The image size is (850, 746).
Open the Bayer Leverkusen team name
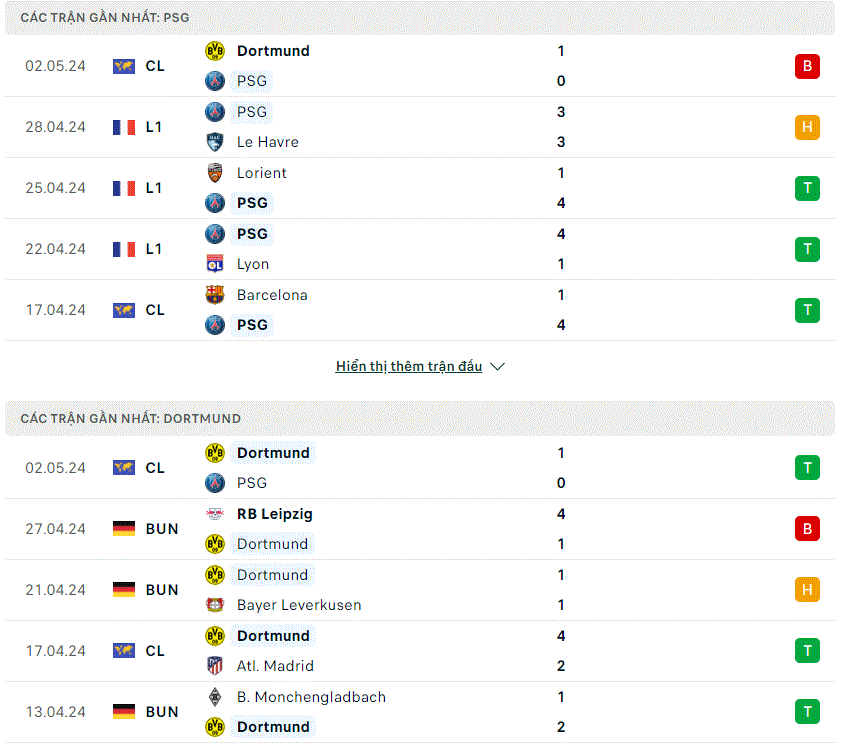pyautogui.click(x=299, y=605)
